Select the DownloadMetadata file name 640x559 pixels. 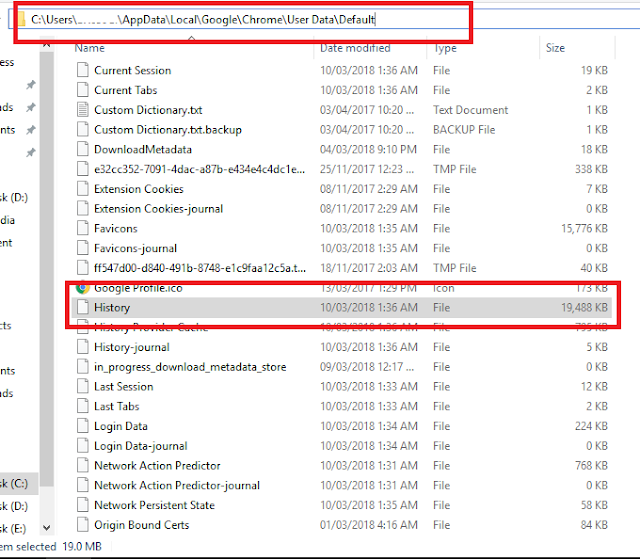click(x=142, y=149)
